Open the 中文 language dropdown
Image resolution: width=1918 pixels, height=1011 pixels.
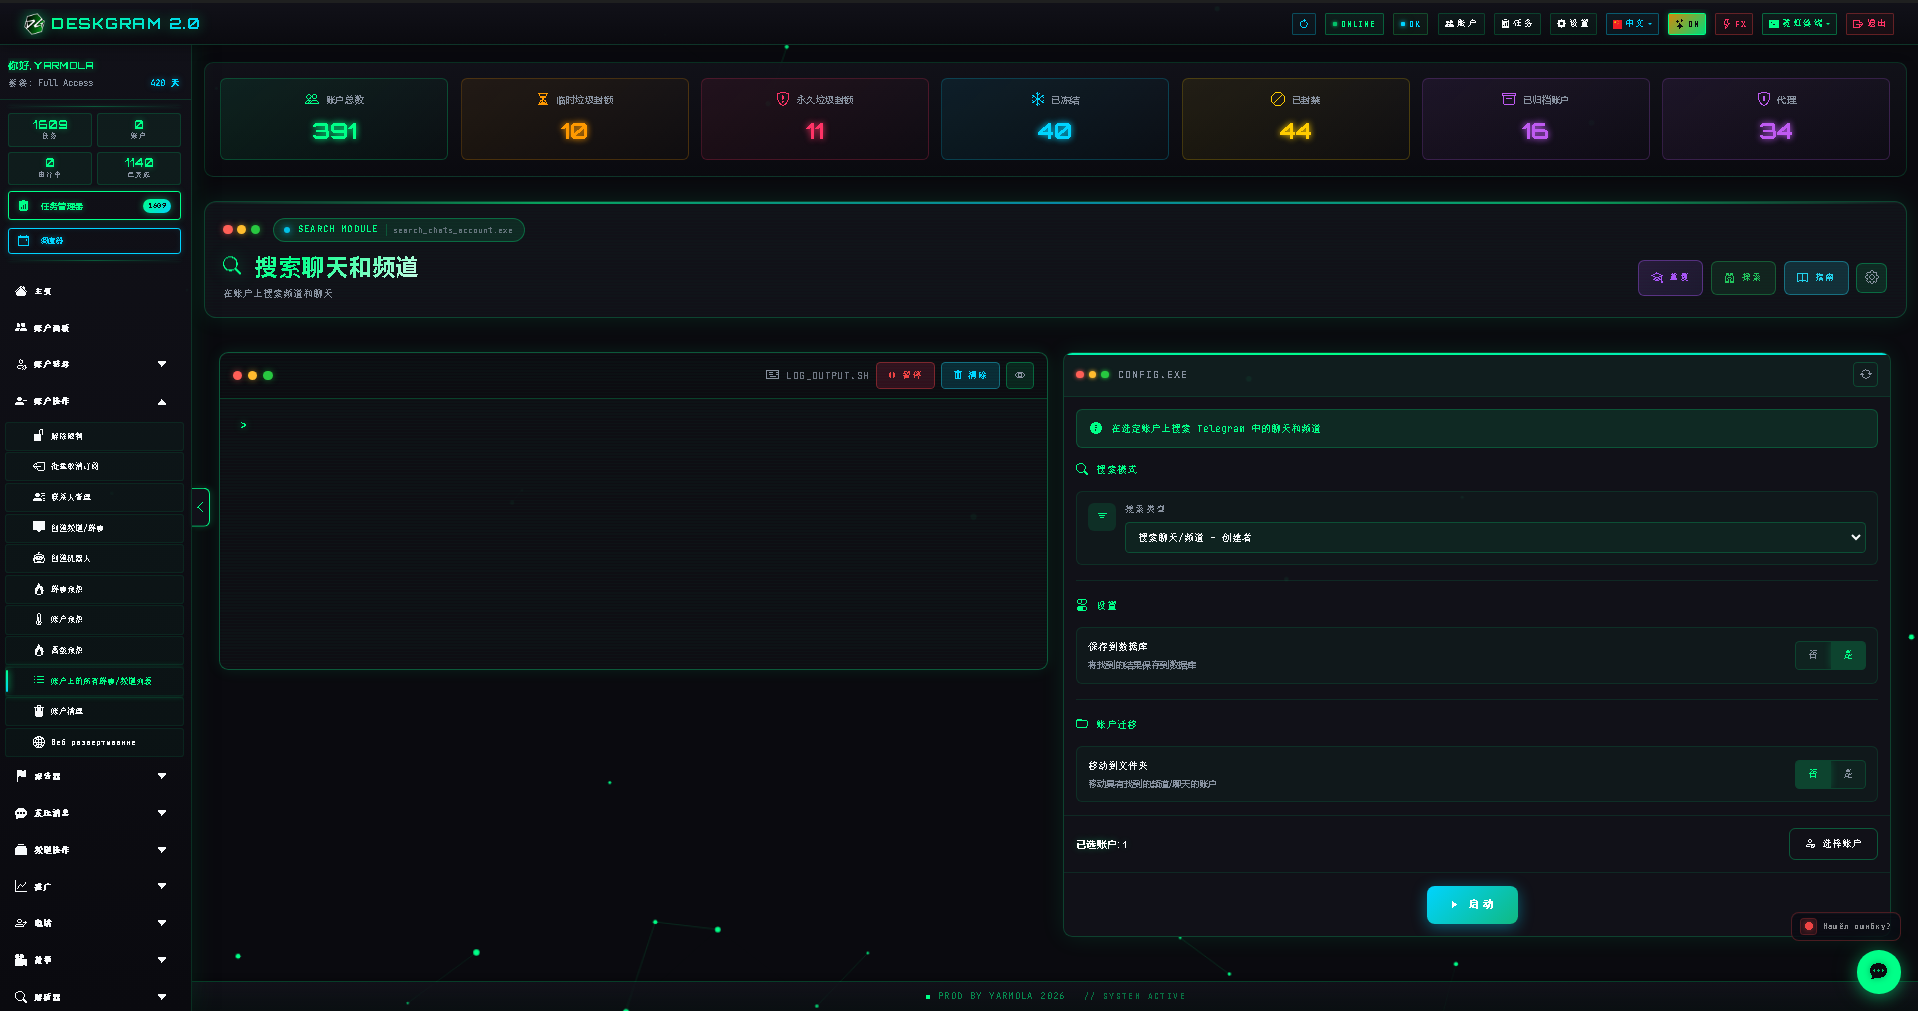(x=1632, y=24)
